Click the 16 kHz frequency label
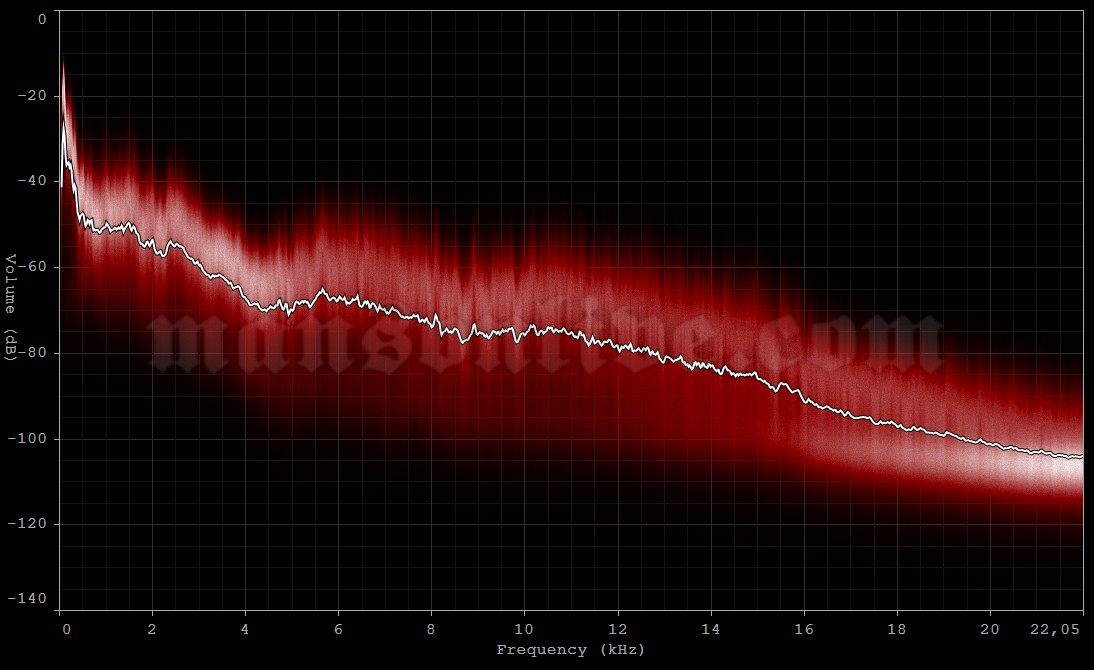Viewport: 1094px width, 670px height. (803, 628)
